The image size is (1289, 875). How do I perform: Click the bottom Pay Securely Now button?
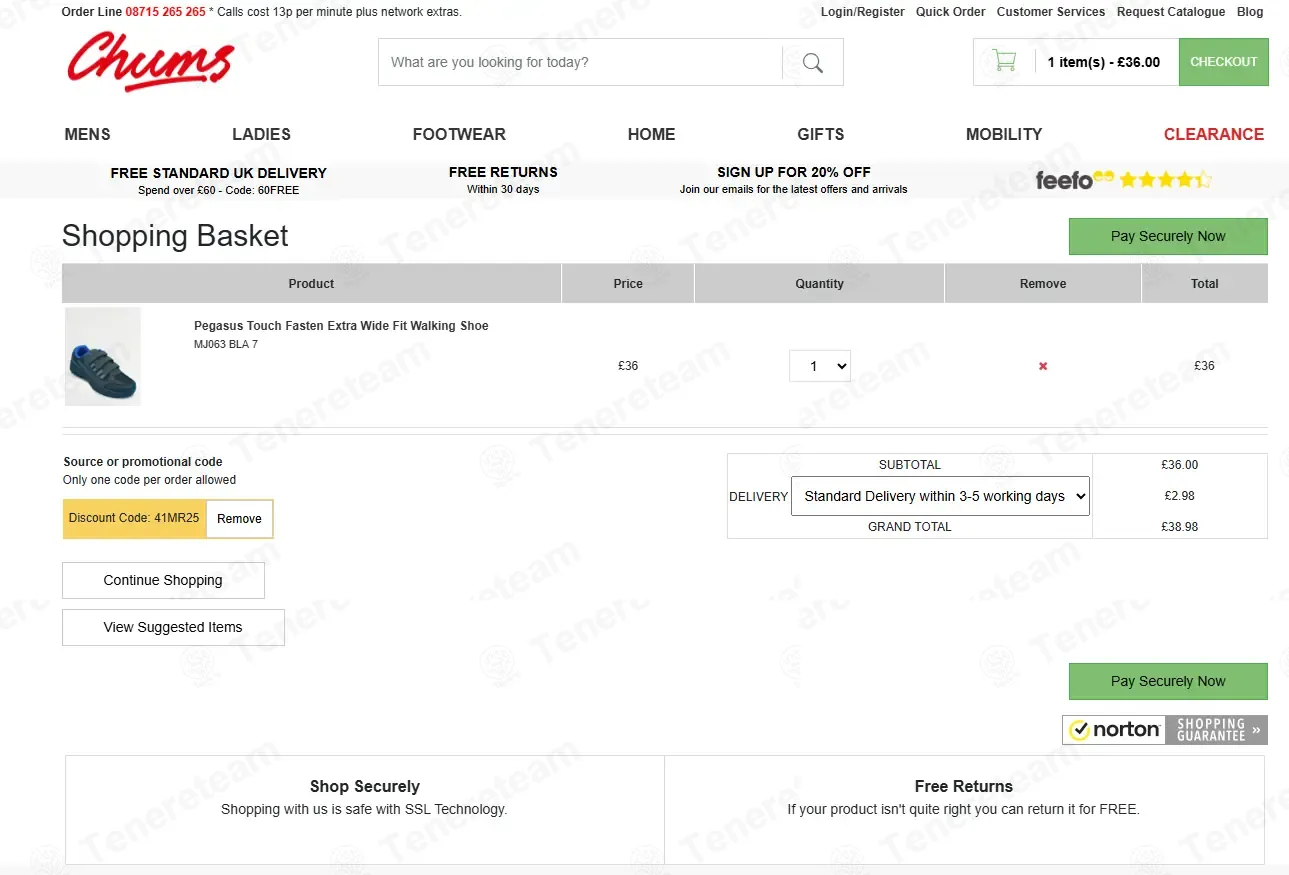tap(1168, 682)
